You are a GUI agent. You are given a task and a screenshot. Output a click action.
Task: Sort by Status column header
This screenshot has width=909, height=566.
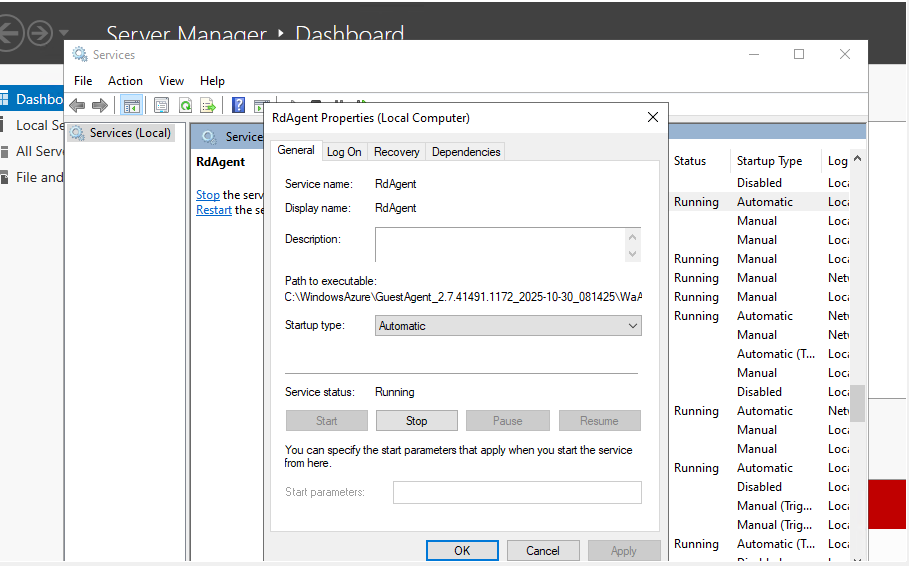click(x=690, y=161)
